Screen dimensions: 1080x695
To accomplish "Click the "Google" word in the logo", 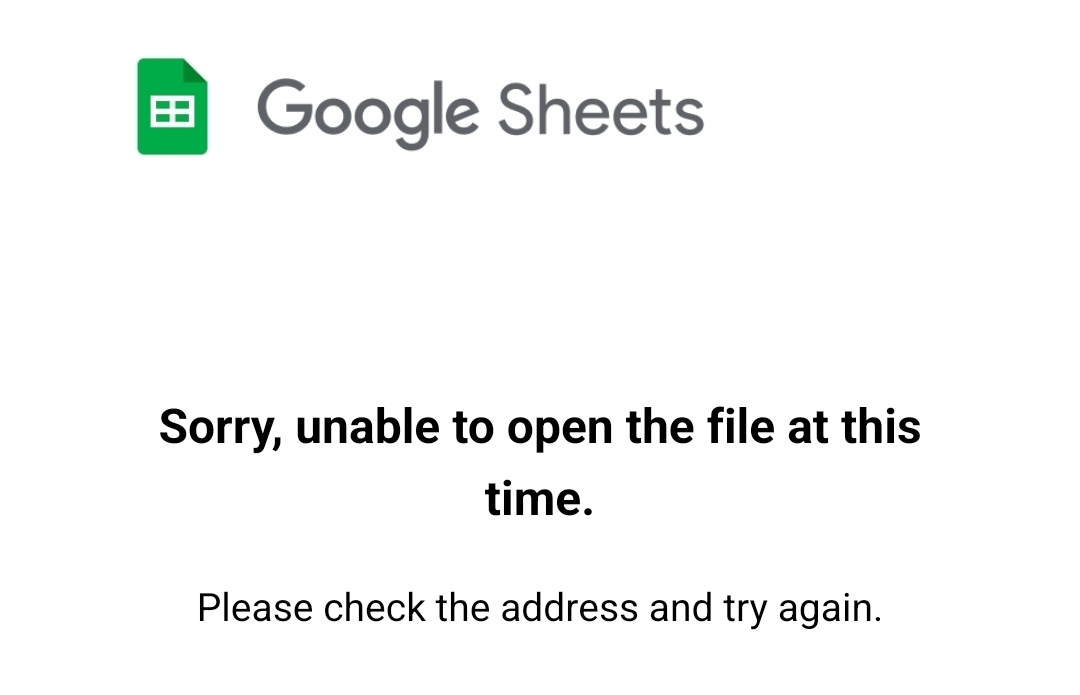I will (x=366, y=110).
